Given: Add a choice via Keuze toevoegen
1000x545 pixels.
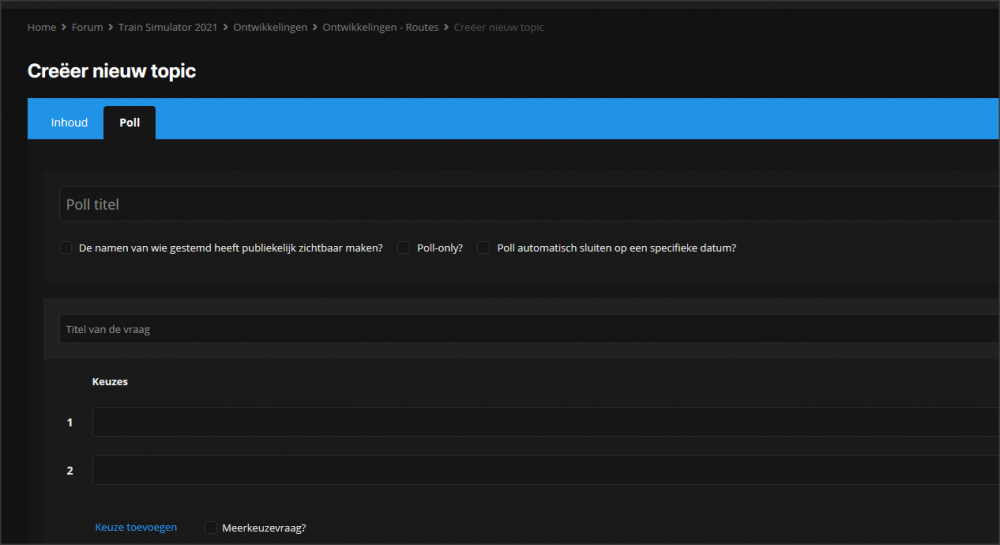Looking at the screenshot, I should pyautogui.click(x=136, y=527).
